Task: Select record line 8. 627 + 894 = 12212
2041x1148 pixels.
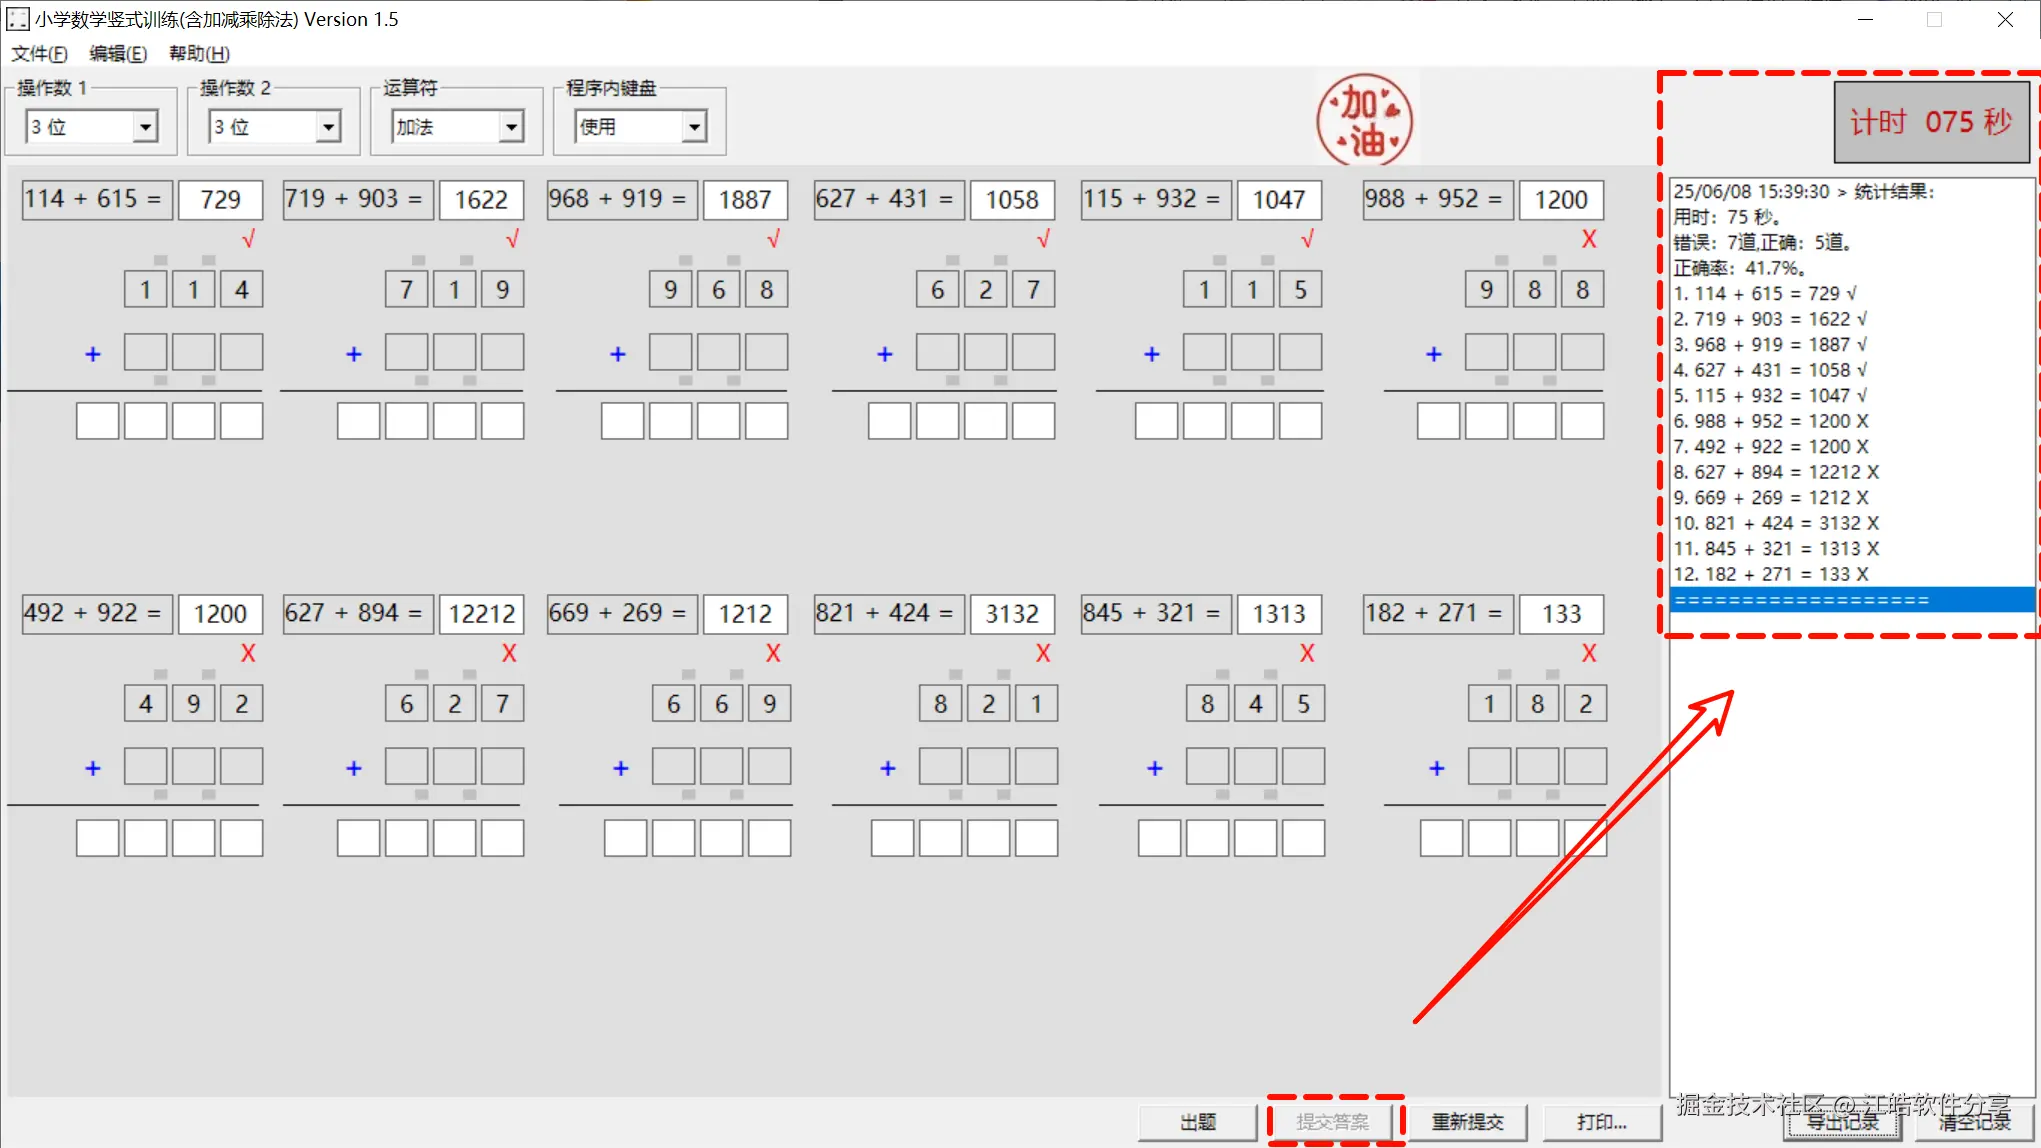Action: click(x=1776, y=472)
